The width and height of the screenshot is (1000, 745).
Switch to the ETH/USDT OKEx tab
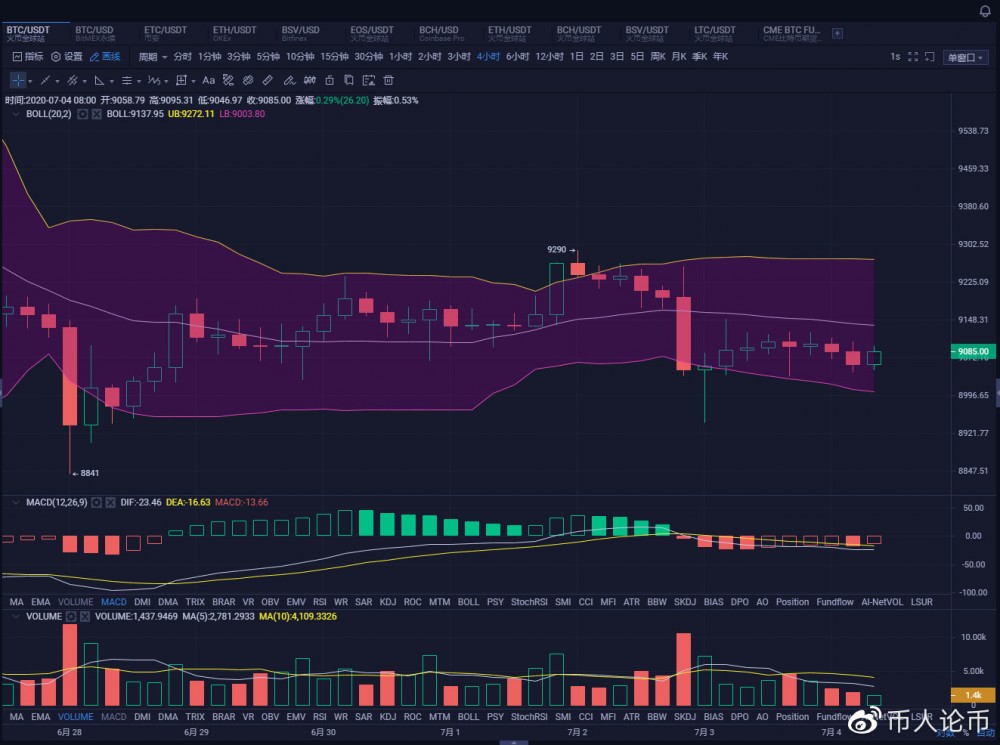click(x=234, y=33)
